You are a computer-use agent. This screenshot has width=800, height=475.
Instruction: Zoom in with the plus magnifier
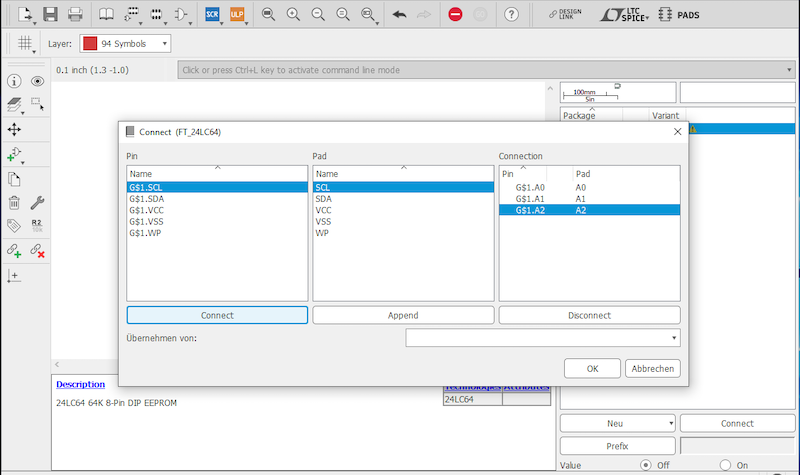click(x=293, y=14)
